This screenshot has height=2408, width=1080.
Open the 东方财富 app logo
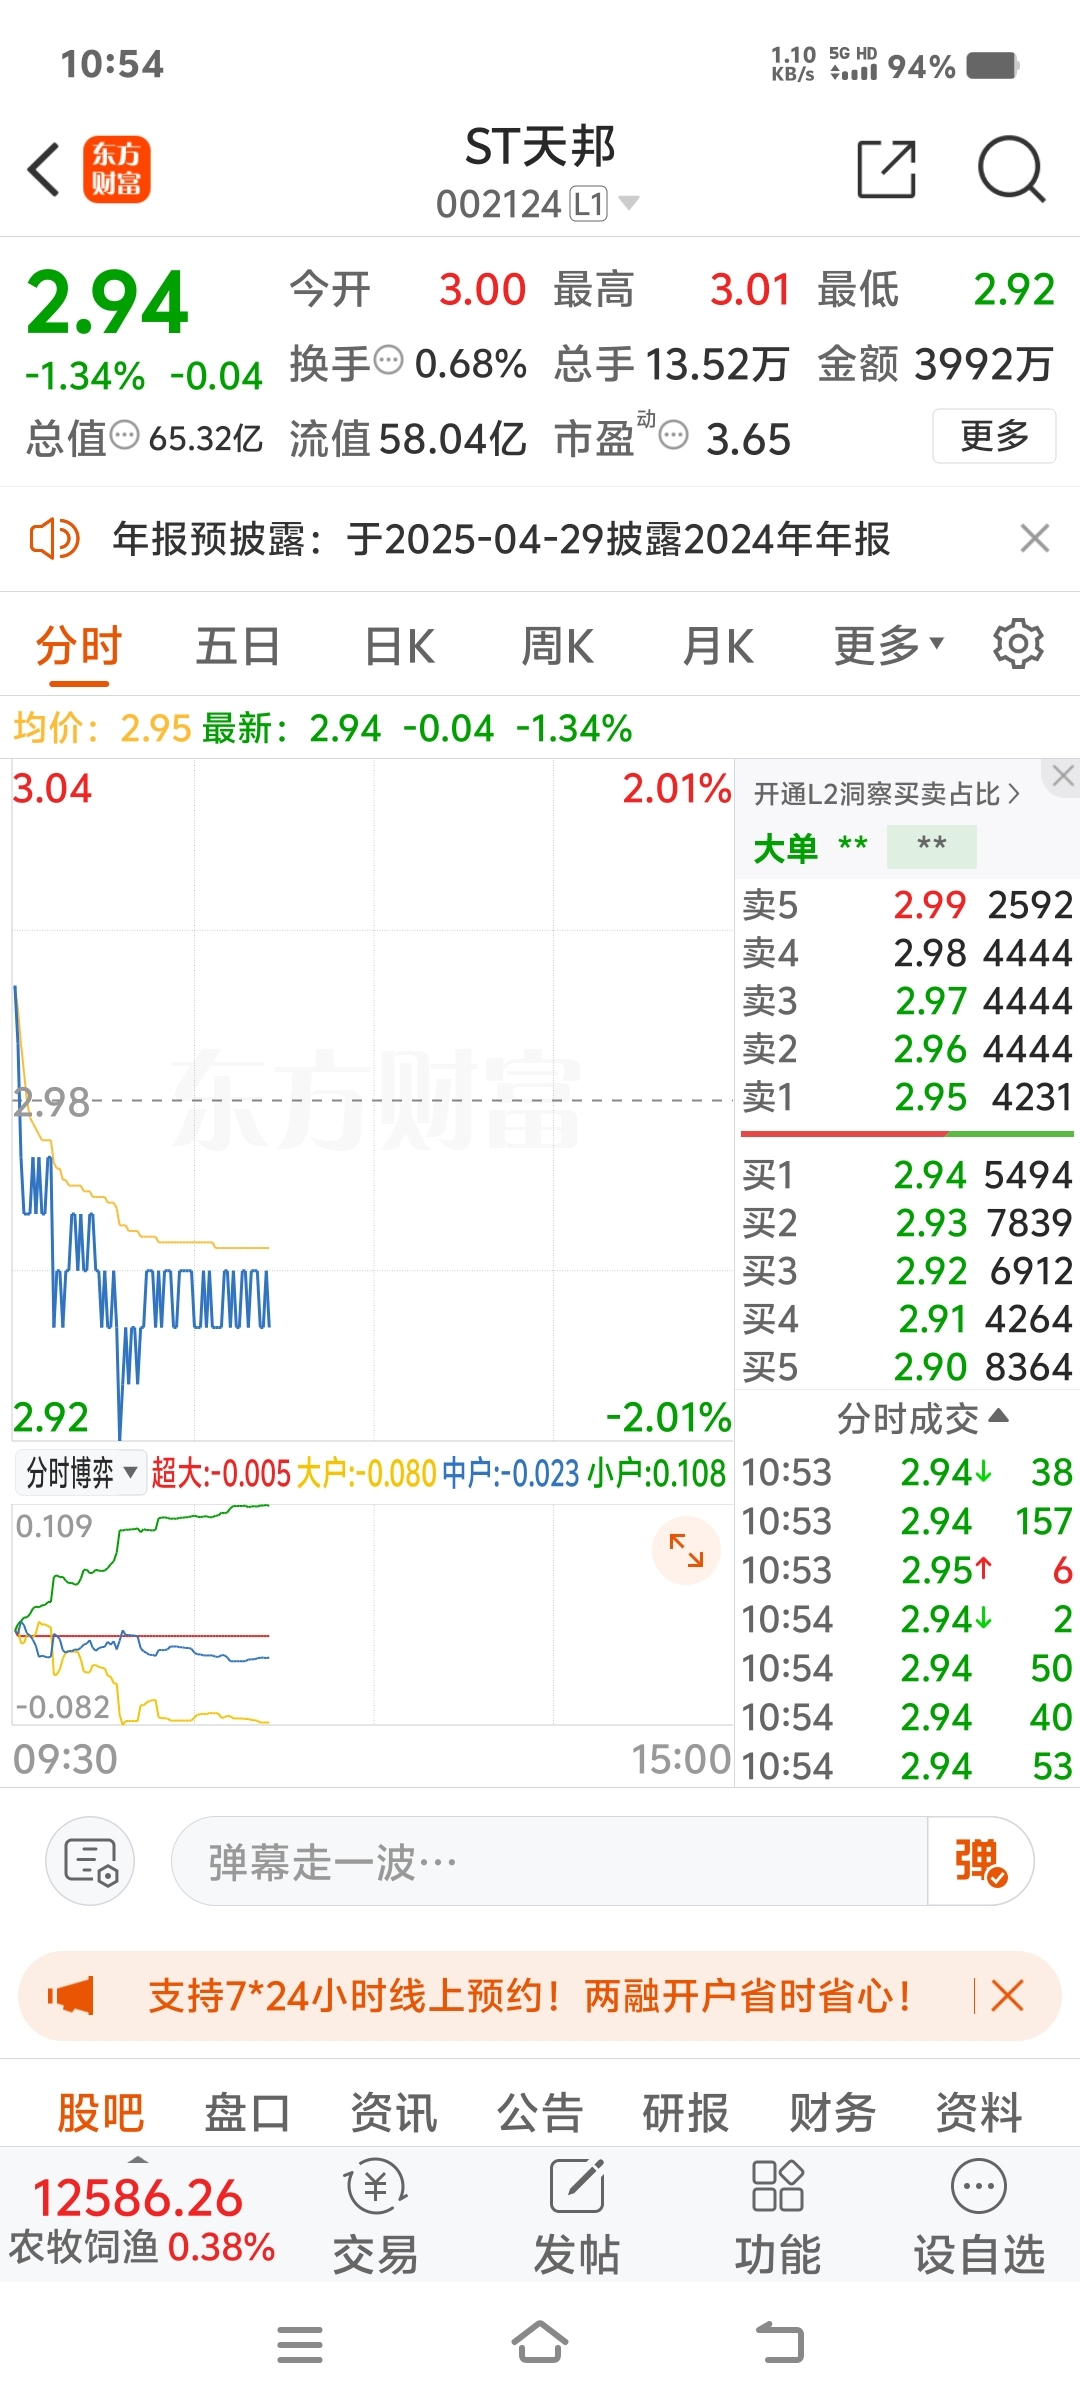tap(116, 169)
